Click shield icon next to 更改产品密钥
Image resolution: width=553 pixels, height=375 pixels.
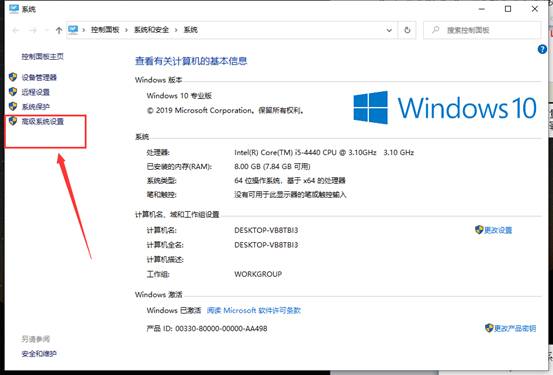[x=489, y=328]
